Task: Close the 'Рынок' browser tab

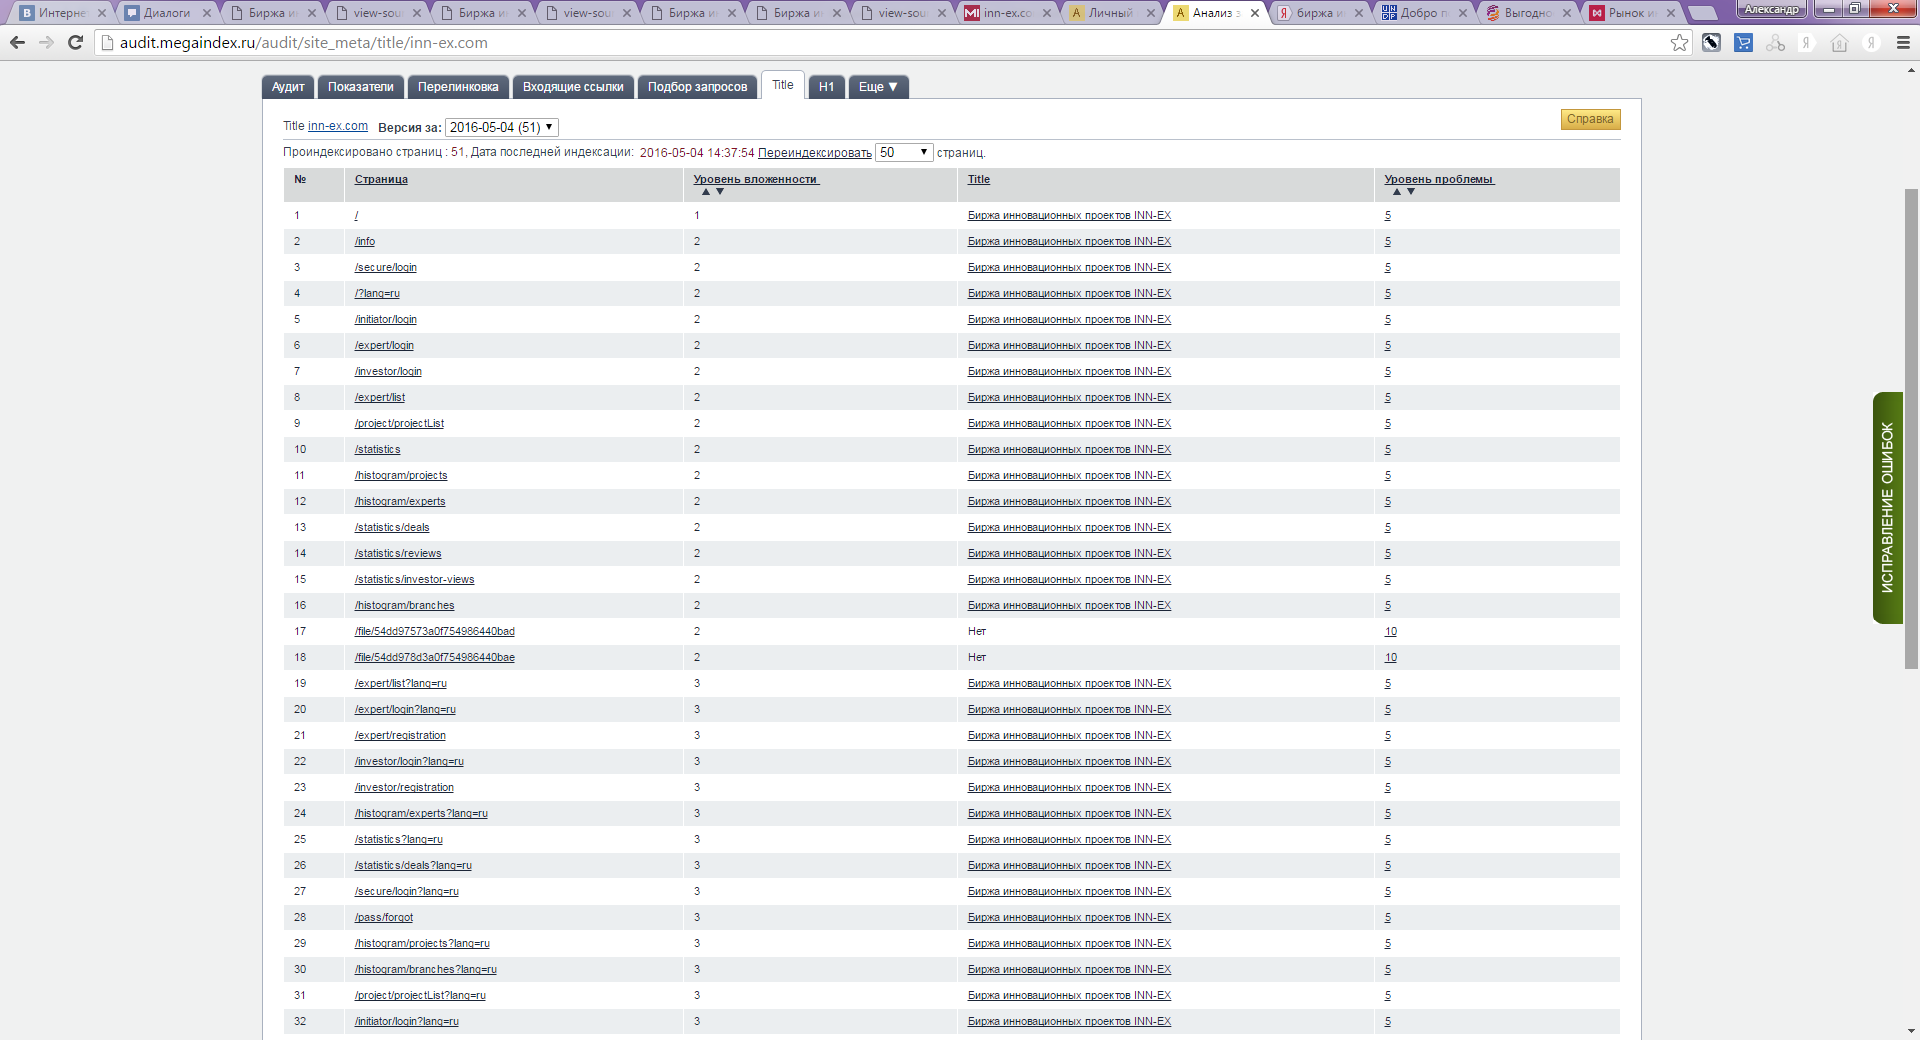Action: pos(1671,13)
